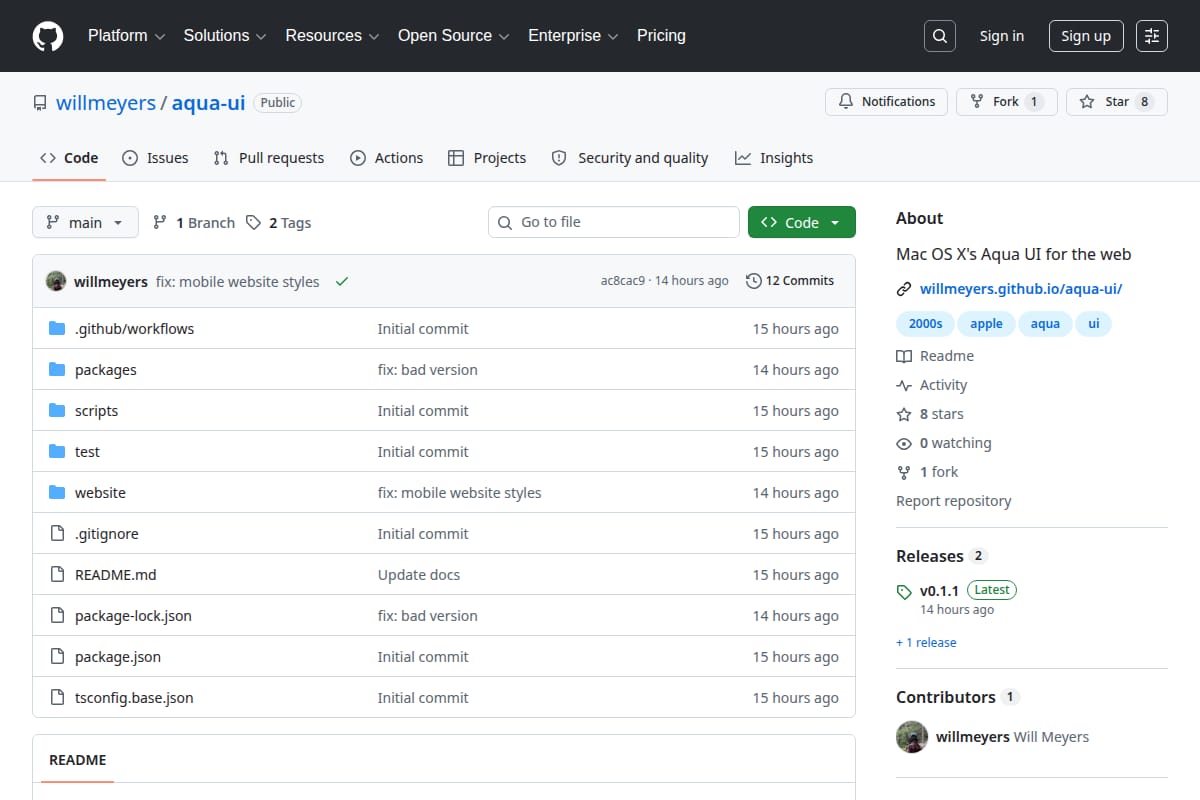
Task: Click the Sign up button
Action: tap(1086, 36)
